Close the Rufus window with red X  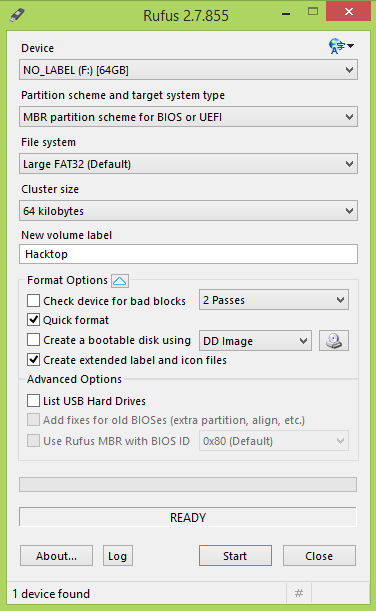click(x=348, y=11)
